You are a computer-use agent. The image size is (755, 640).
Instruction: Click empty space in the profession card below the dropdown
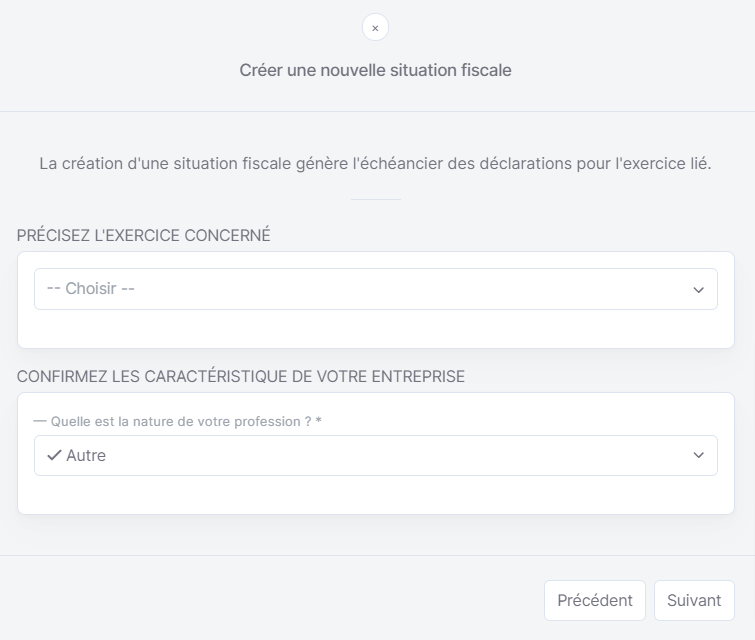[376, 495]
